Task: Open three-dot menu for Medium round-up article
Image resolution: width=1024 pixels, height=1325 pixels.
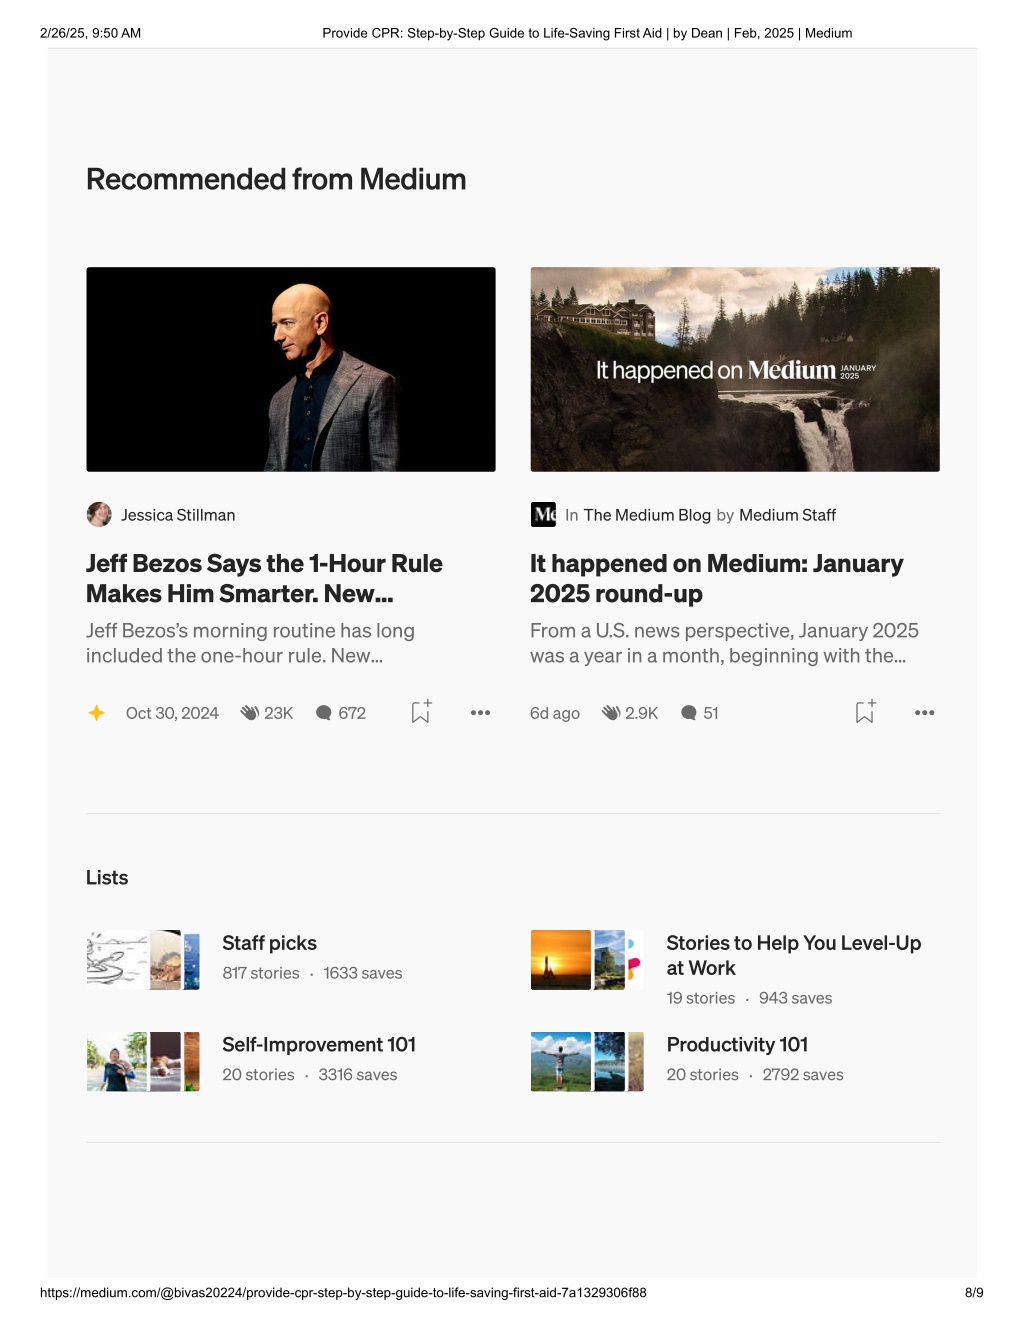Action: 924,713
